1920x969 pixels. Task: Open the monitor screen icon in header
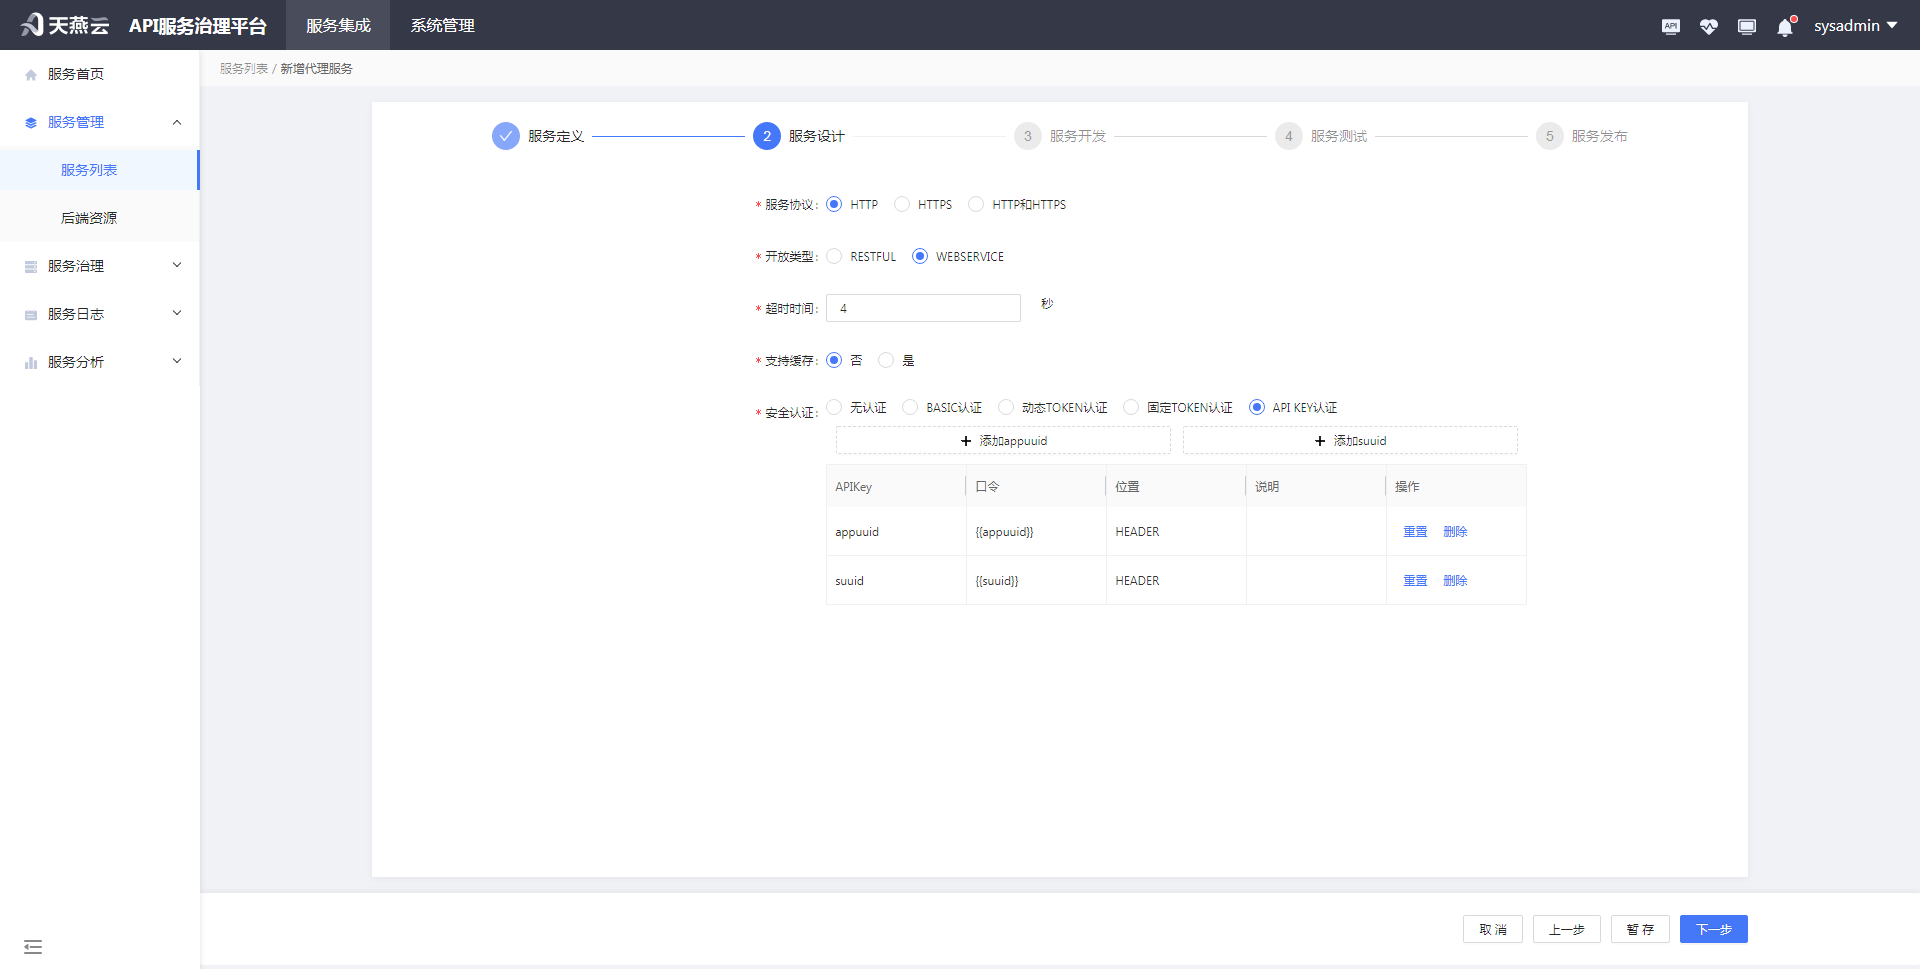tap(1747, 26)
